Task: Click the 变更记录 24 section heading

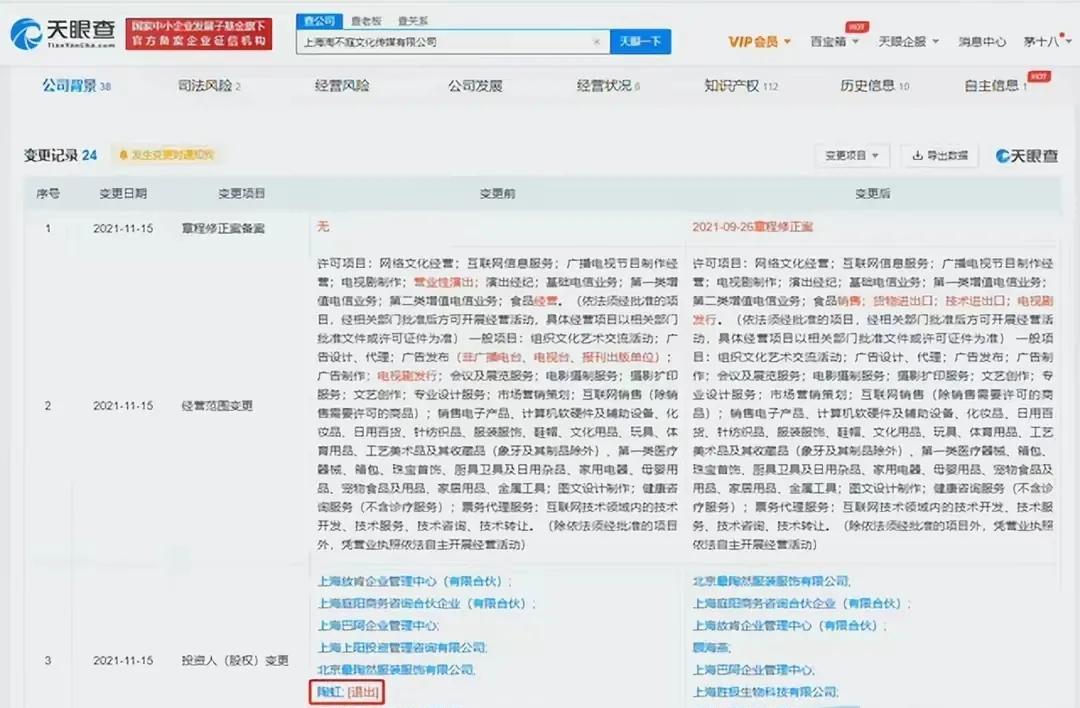Action: tap(61, 156)
